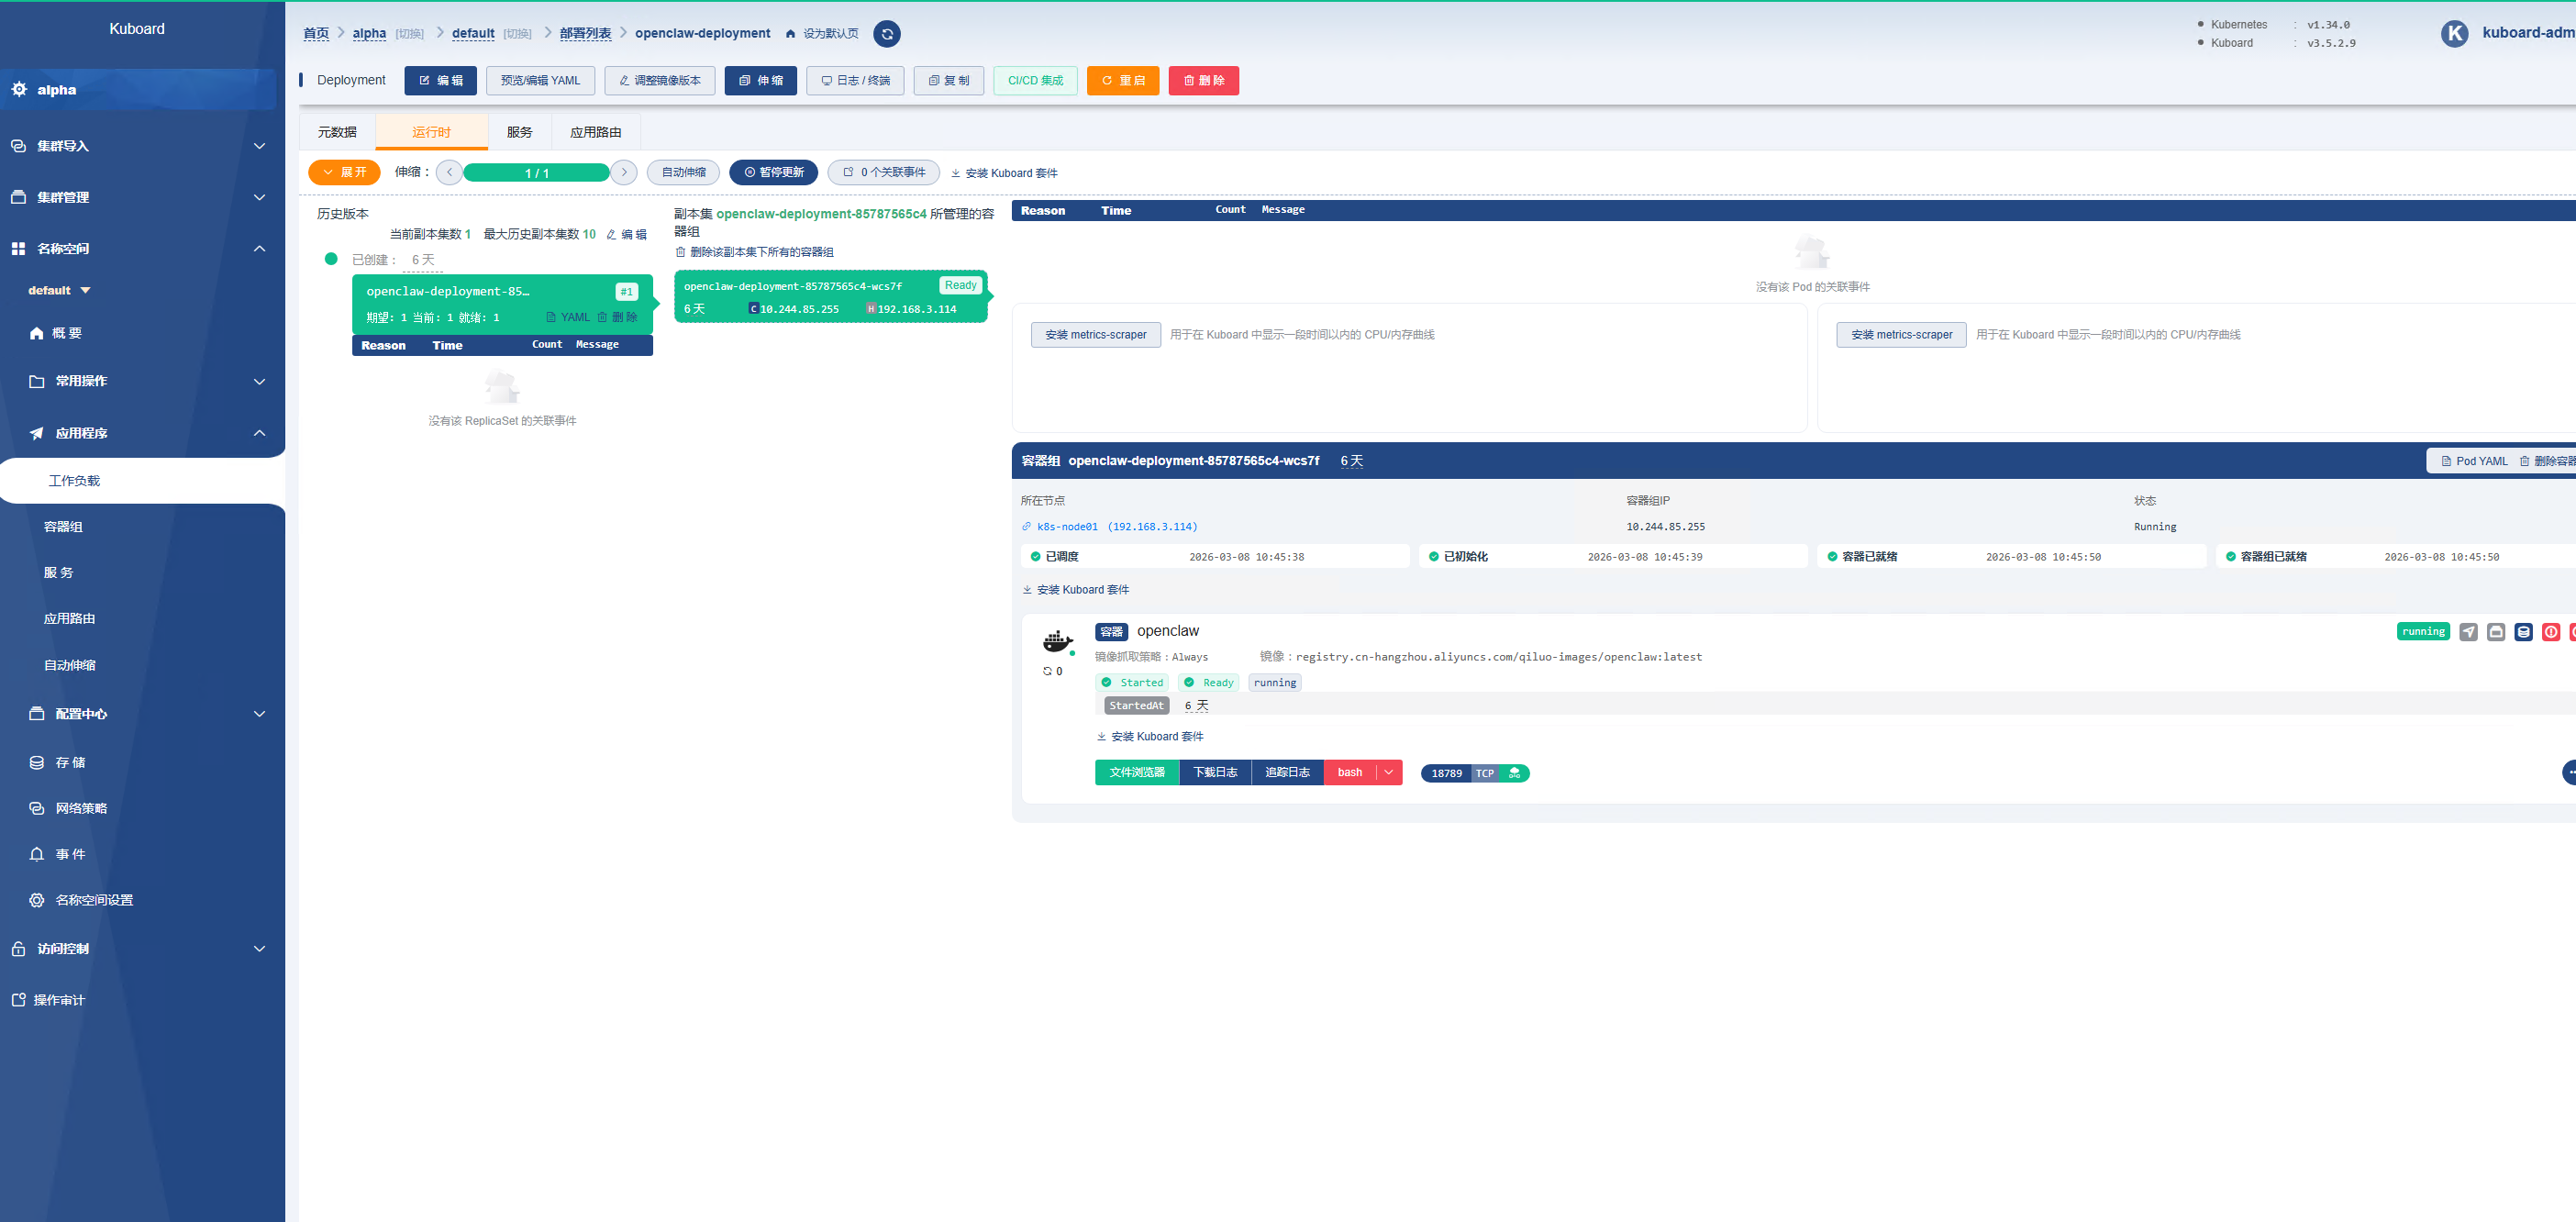The image size is (2576, 1222).
Task: Click the right arrow to scale up replicas
Action: [x=624, y=172]
